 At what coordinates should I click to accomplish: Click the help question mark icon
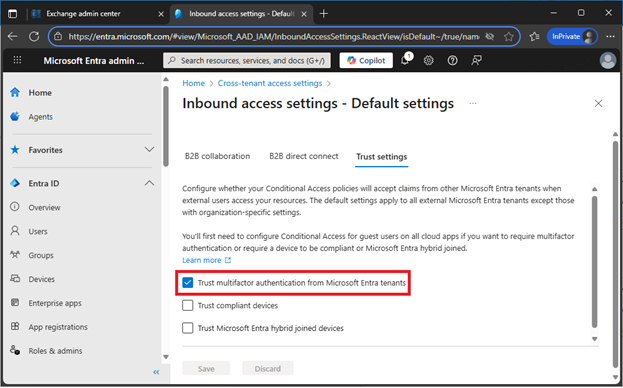click(x=452, y=60)
